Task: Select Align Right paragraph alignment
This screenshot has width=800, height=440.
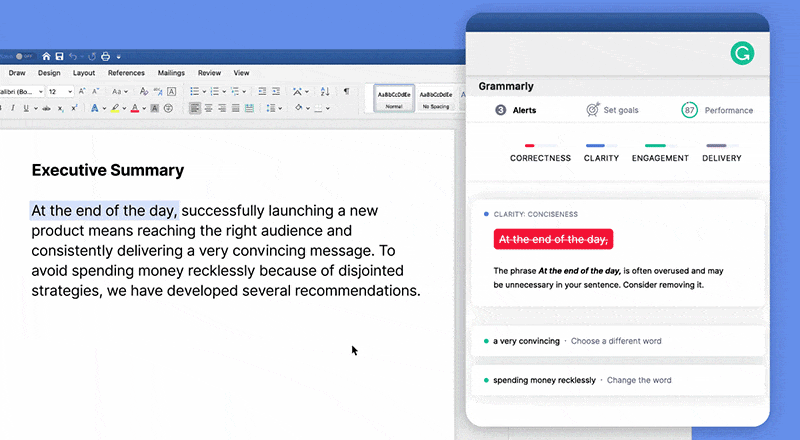Action: click(222, 108)
